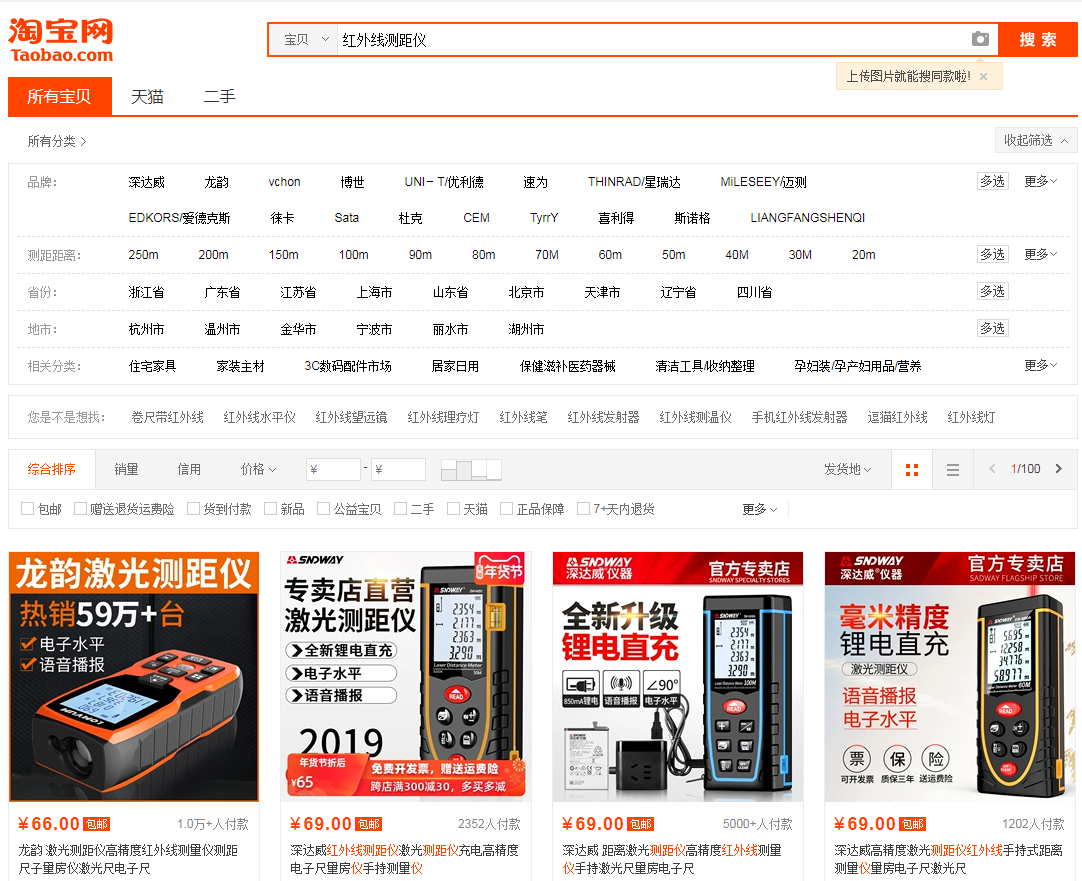Open the 全新升级锂电直充 product image

[678, 676]
